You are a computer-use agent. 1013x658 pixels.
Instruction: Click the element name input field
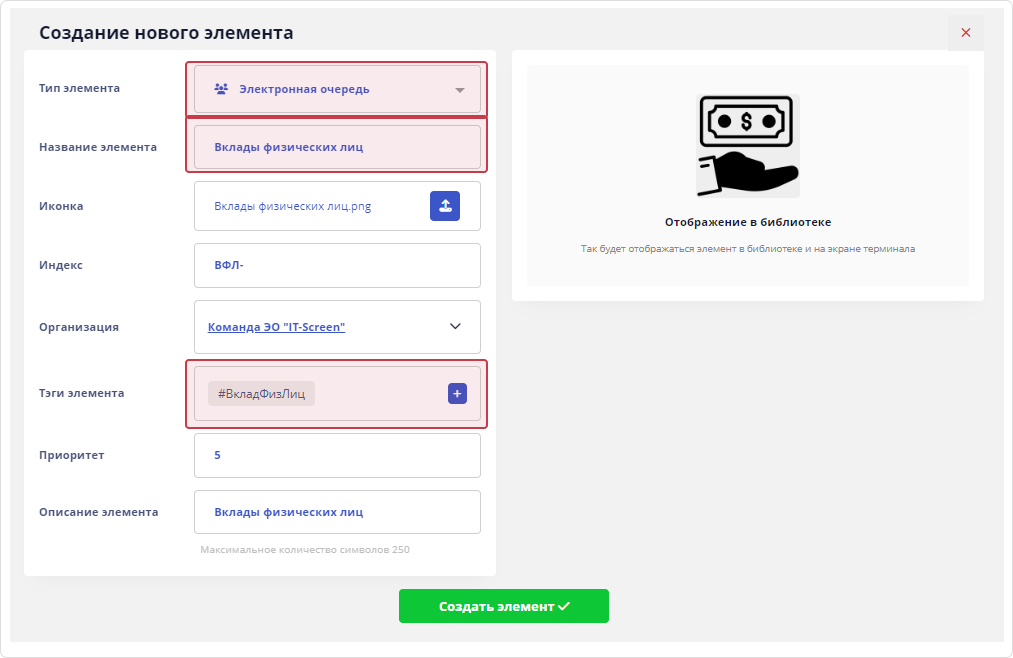[336, 147]
